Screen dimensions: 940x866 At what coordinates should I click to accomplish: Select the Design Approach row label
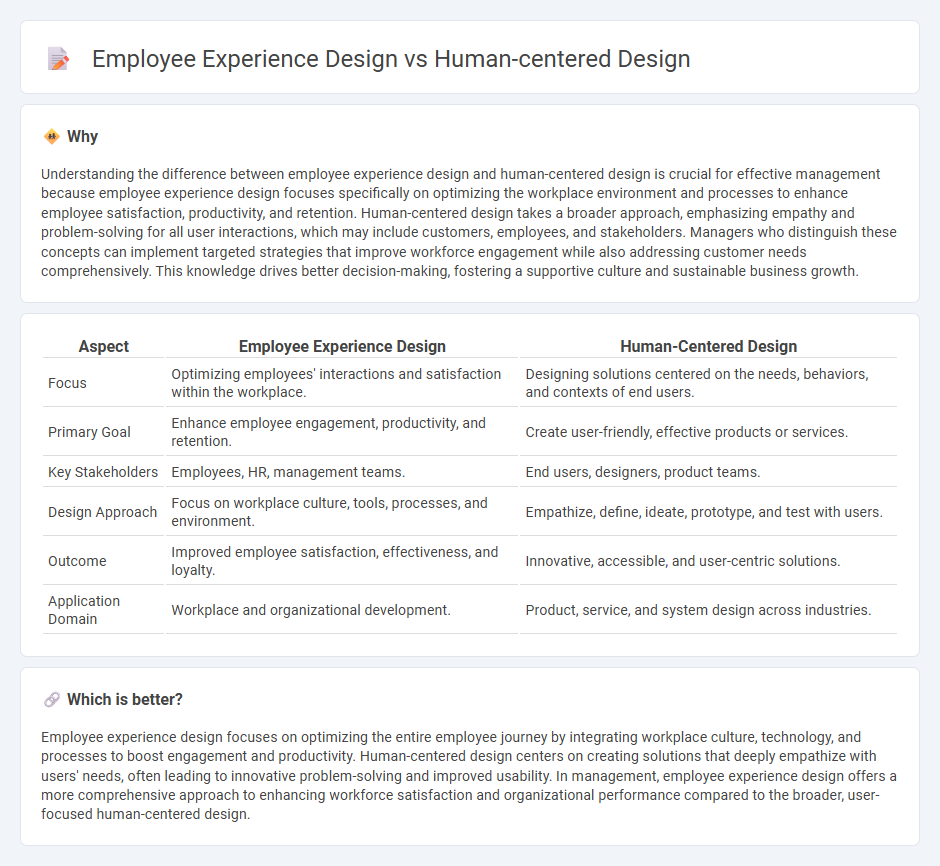(103, 512)
